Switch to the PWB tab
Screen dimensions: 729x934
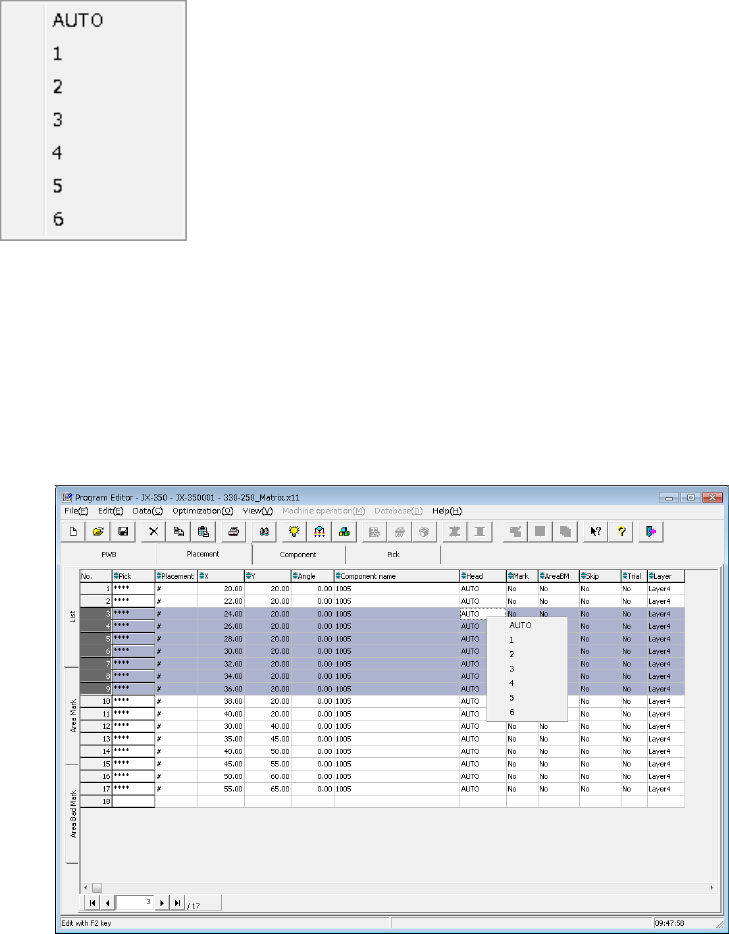click(x=108, y=554)
